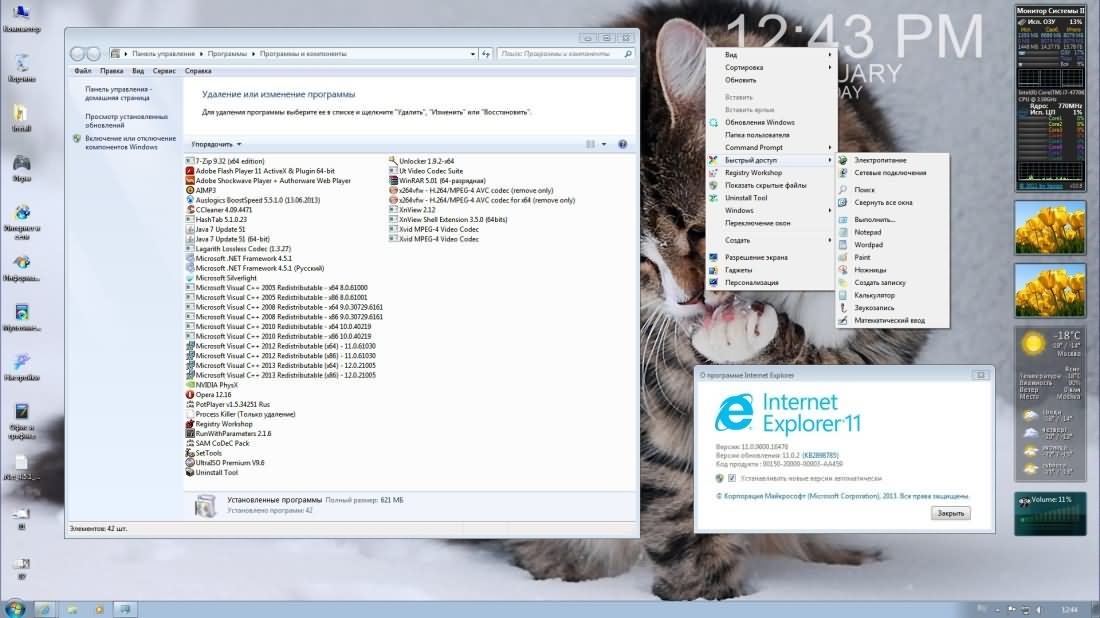Click the Разрешение экрана icon
This screenshot has height=618, width=1100.
(x=713, y=257)
